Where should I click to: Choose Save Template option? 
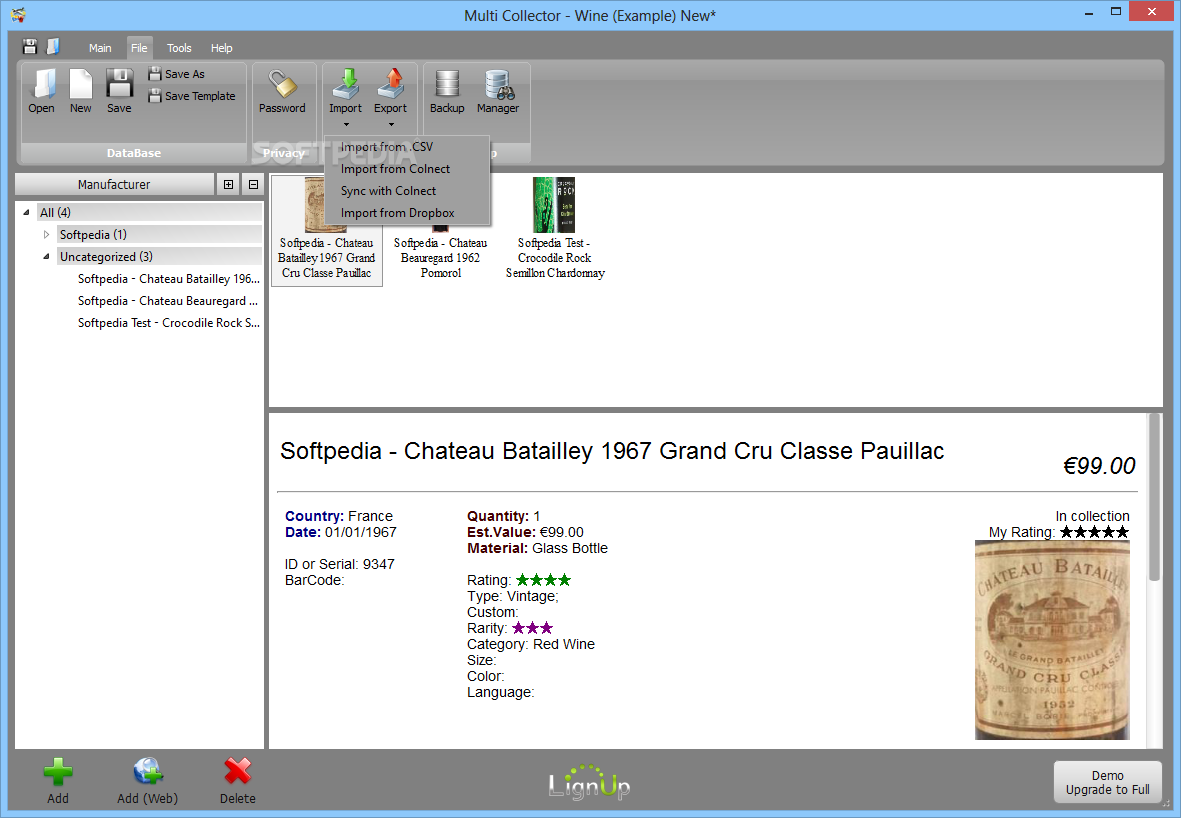point(192,96)
